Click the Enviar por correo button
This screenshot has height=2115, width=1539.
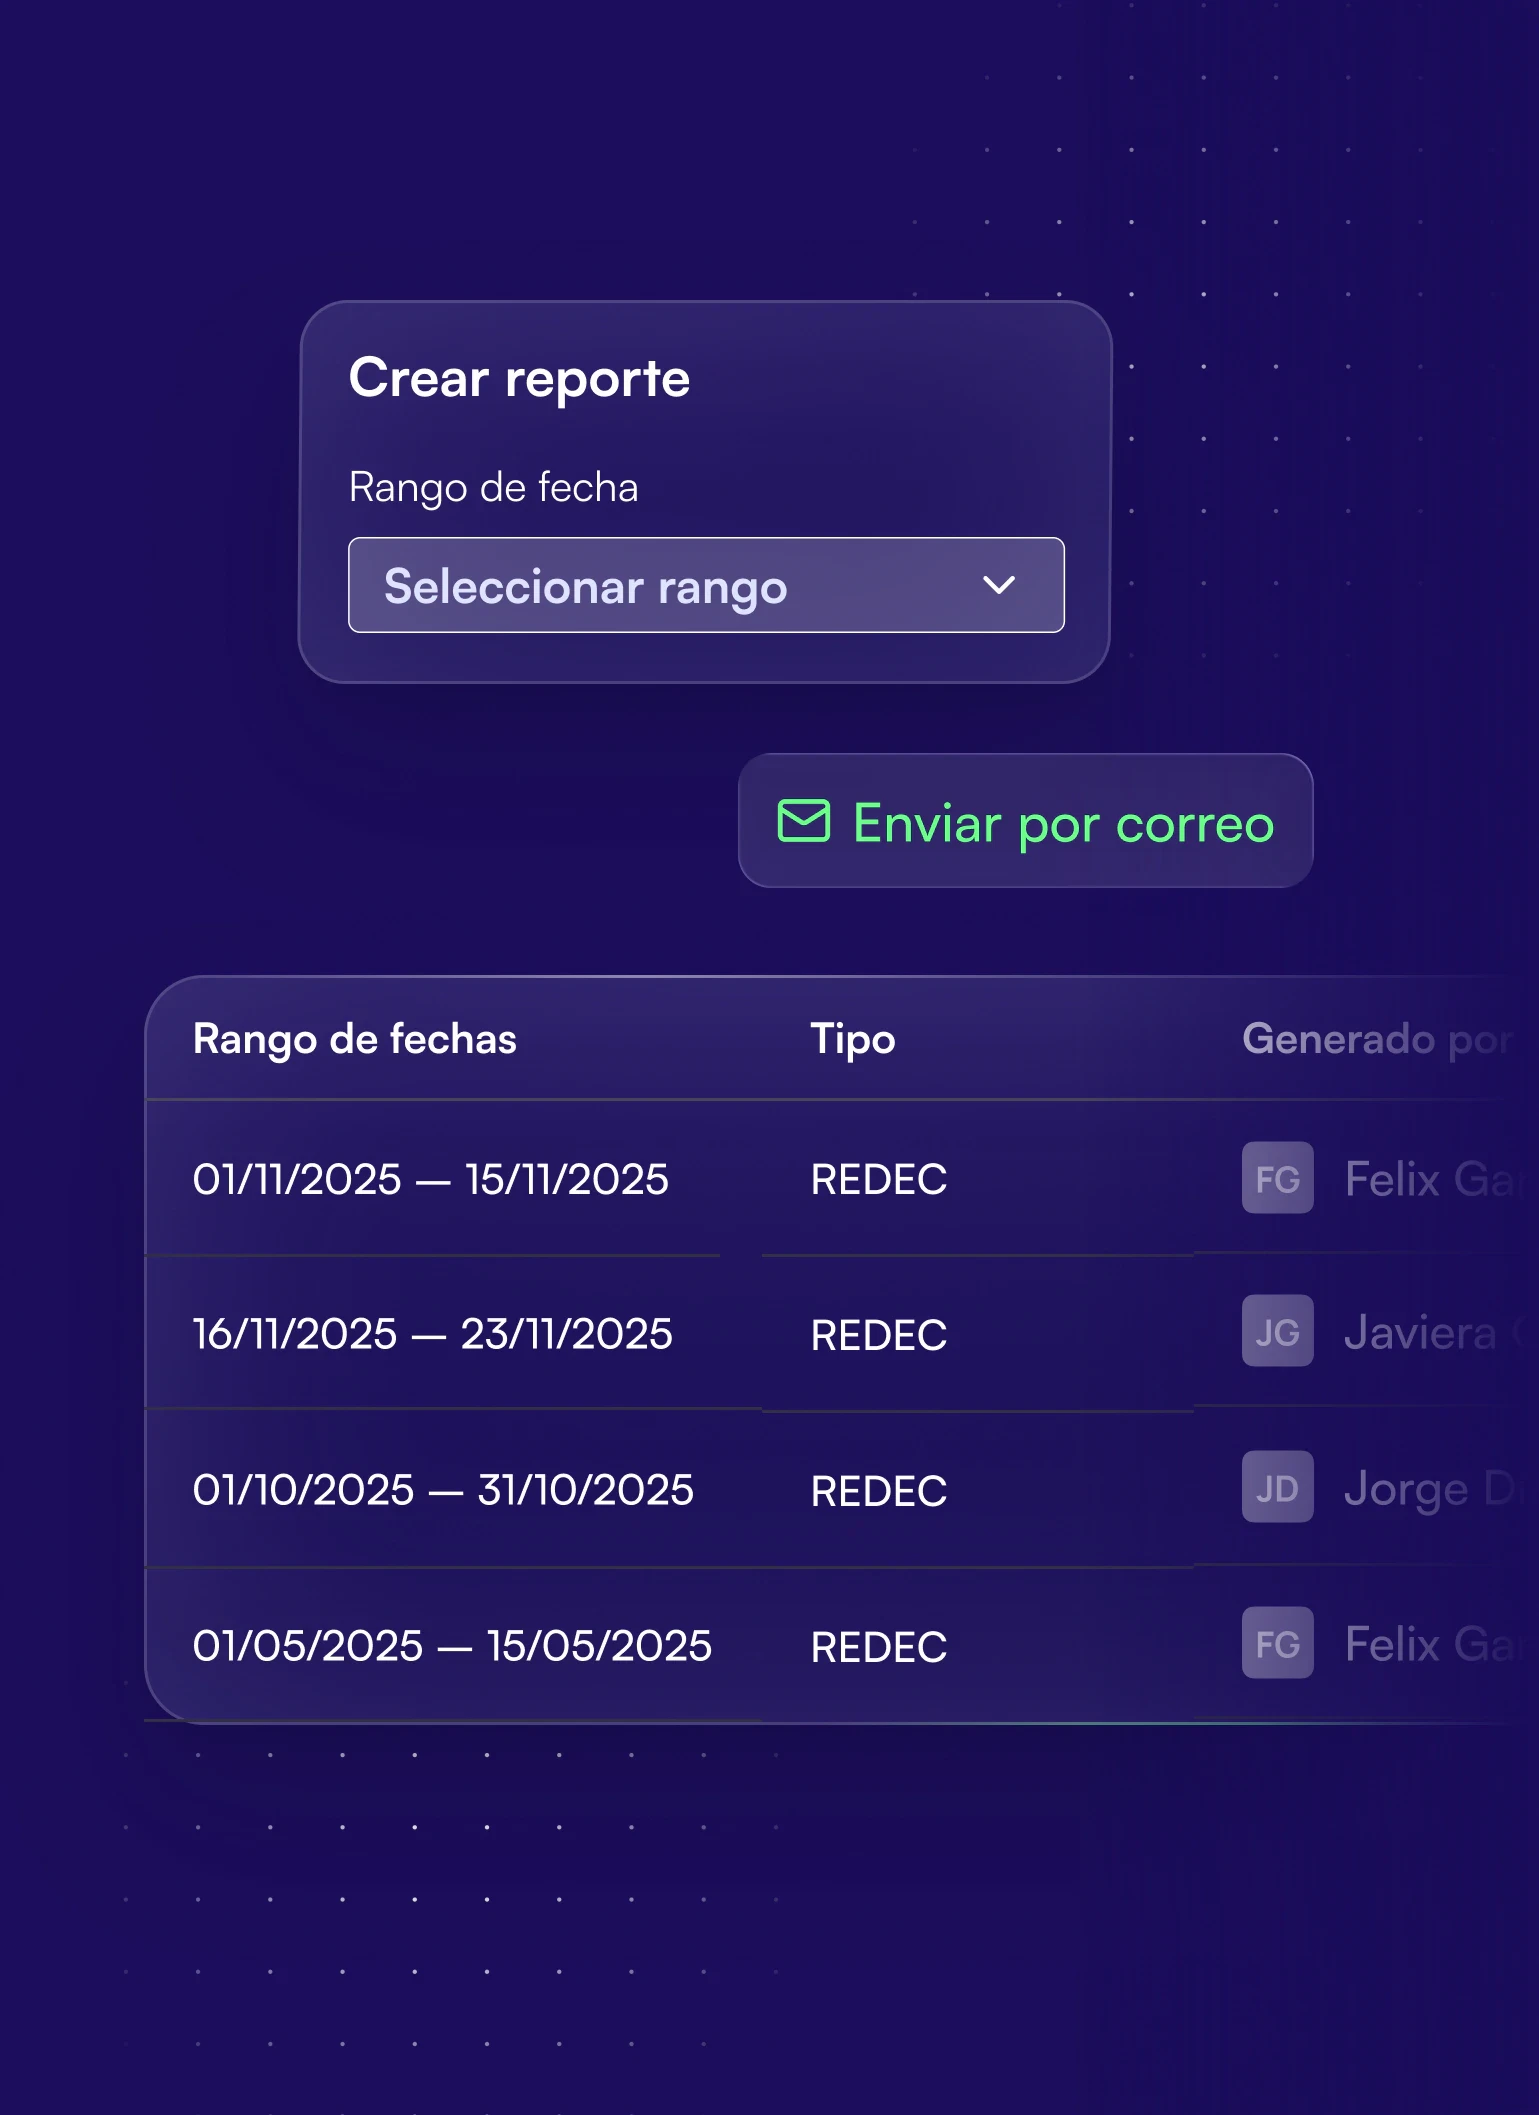[1025, 821]
